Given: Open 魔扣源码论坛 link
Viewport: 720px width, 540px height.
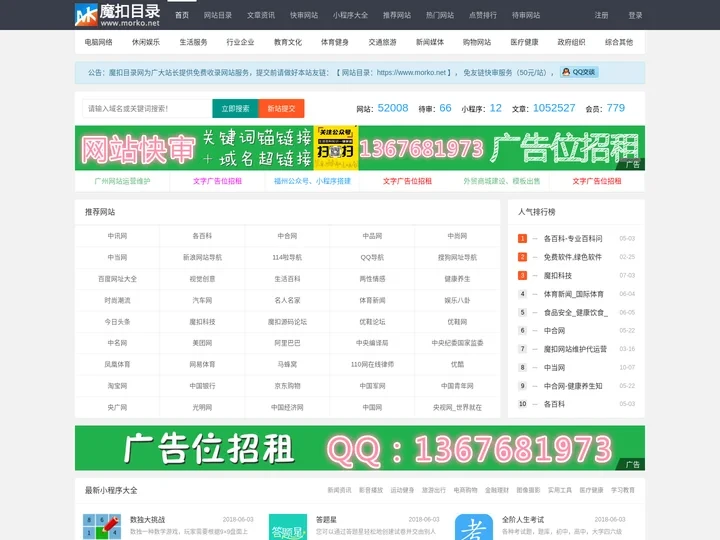Looking at the screenshot, I should (x=287, y=322).
